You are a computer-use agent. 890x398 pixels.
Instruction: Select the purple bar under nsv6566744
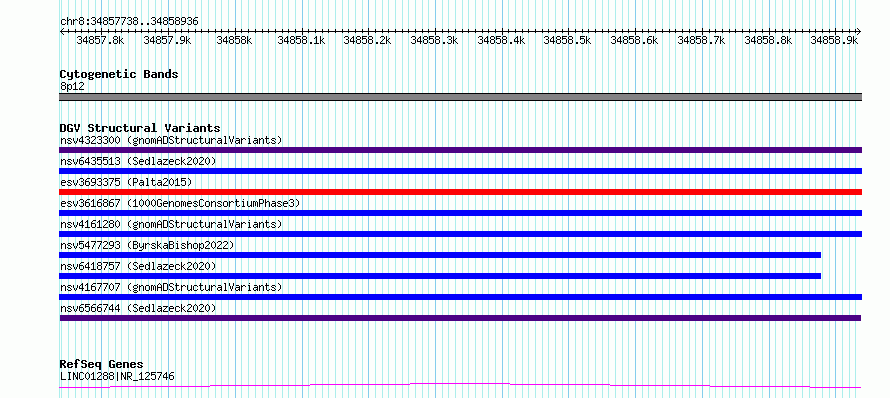[460, 318]
